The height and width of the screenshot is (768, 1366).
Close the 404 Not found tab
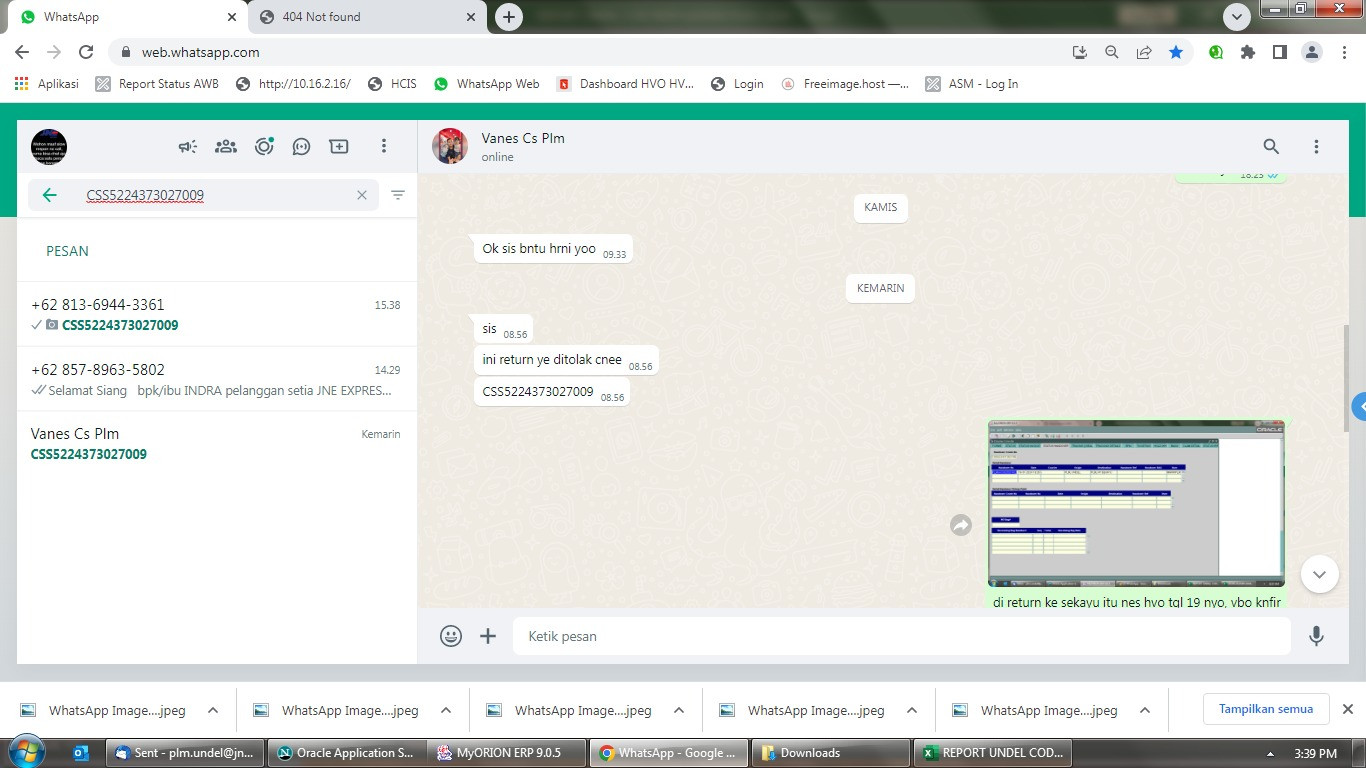coord(472,17)
